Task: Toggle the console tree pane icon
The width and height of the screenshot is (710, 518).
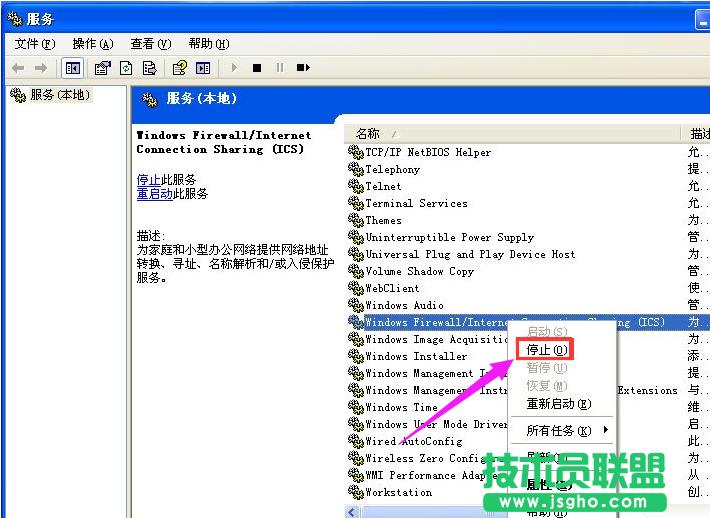Action: [x=72, y=68]
